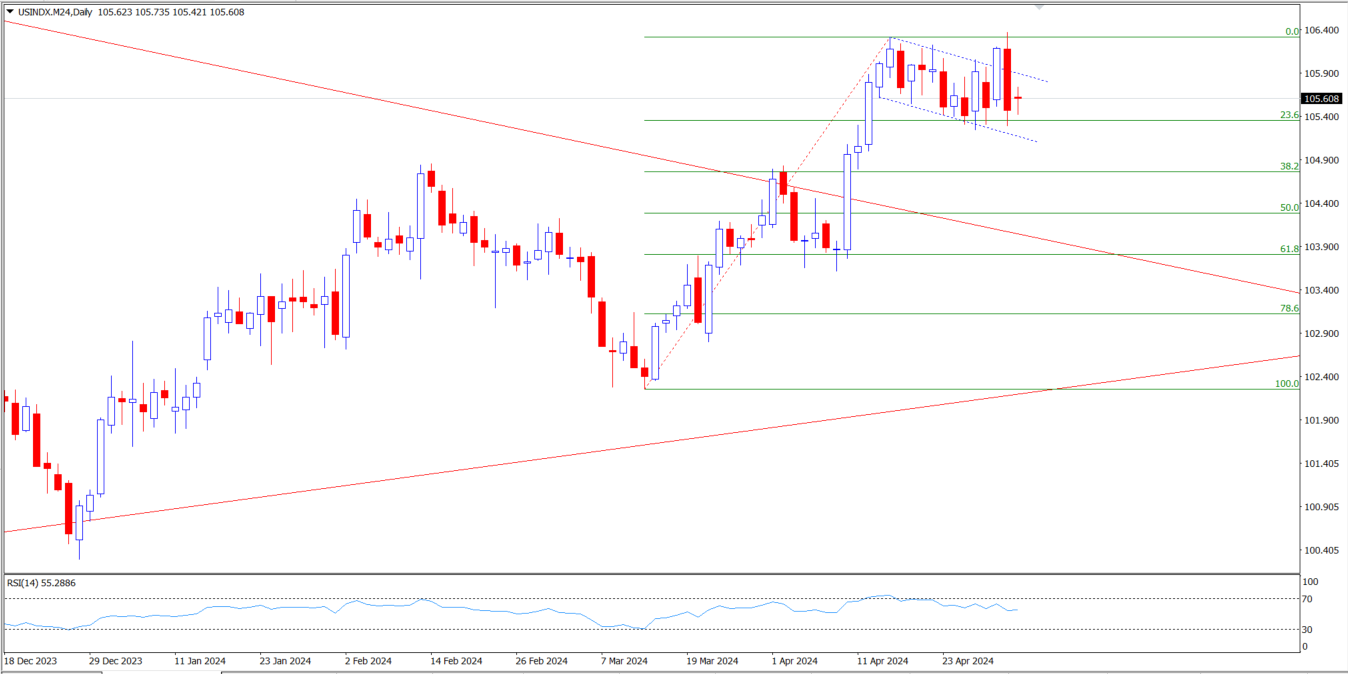The width and height of the screenshot is (1348, 674).
Task: Click the 102.900 price scale value
Action: click(1322, 334)
